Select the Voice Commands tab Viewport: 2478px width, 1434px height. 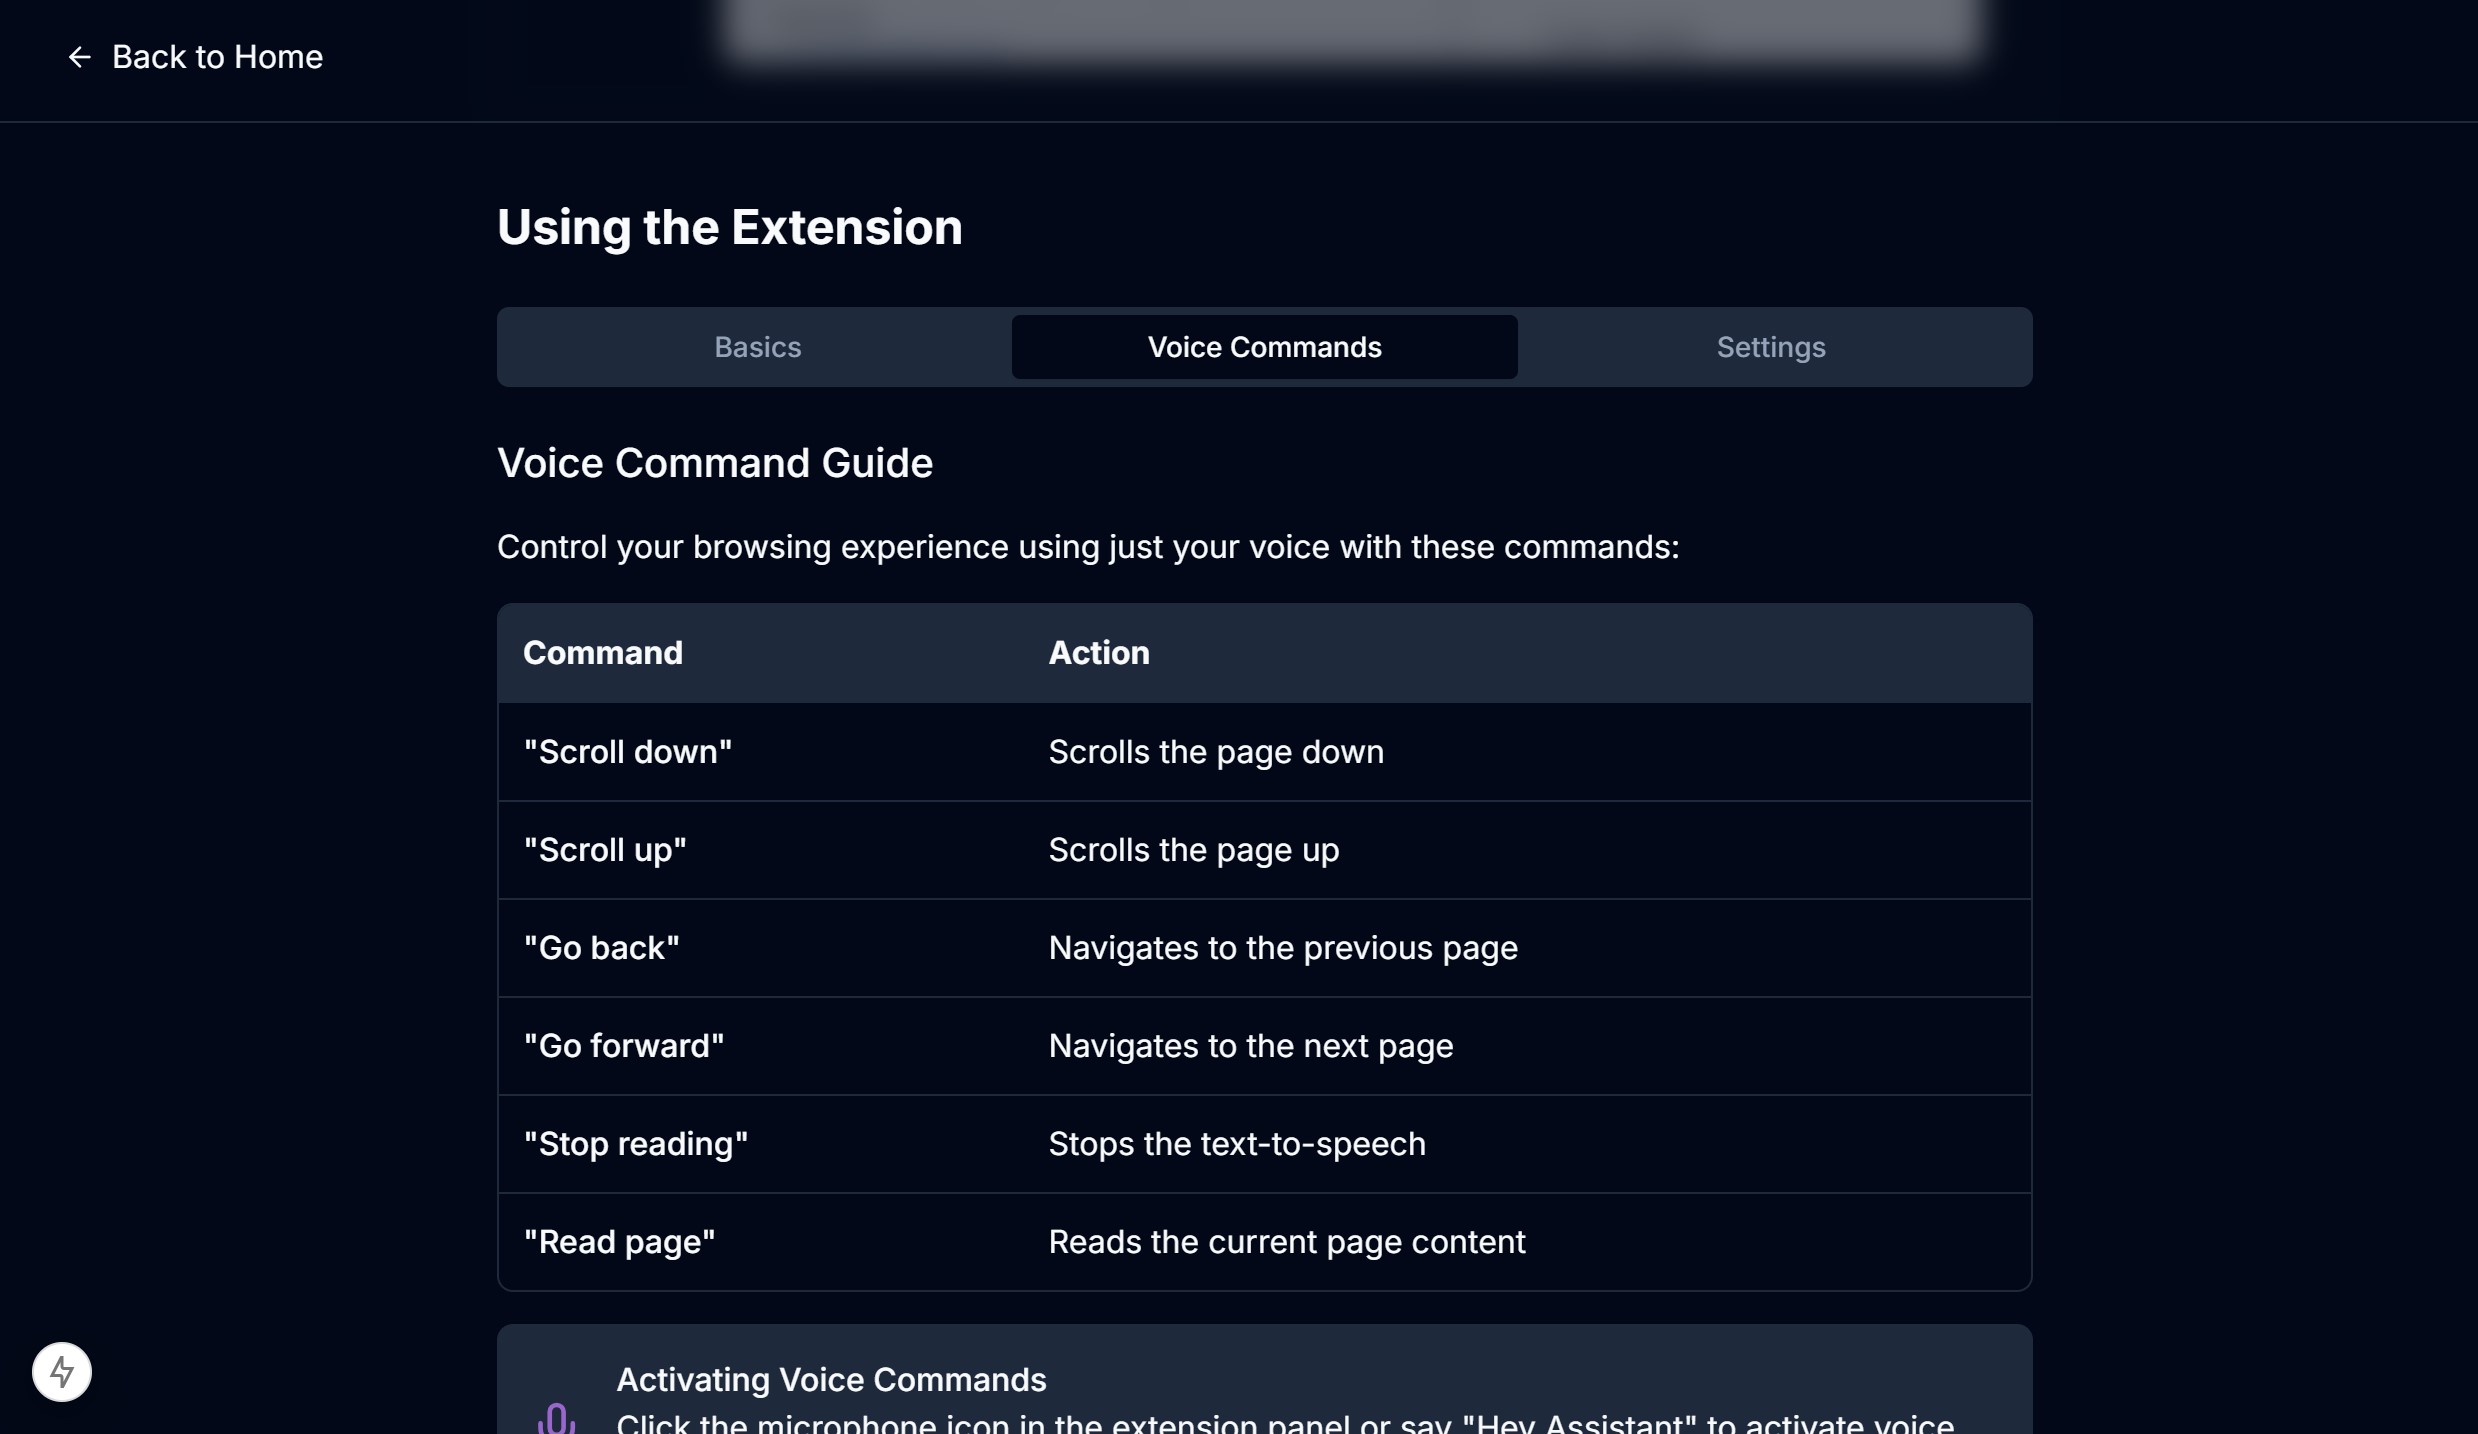click(x=1264, y=347)
